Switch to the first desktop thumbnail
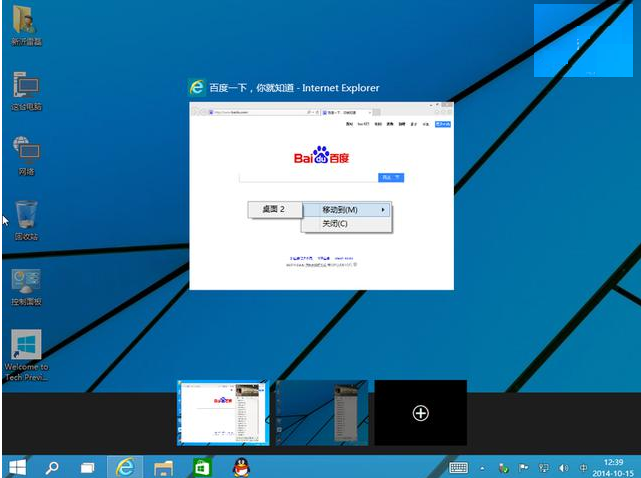The image size is (641, 478). [222, 413]
